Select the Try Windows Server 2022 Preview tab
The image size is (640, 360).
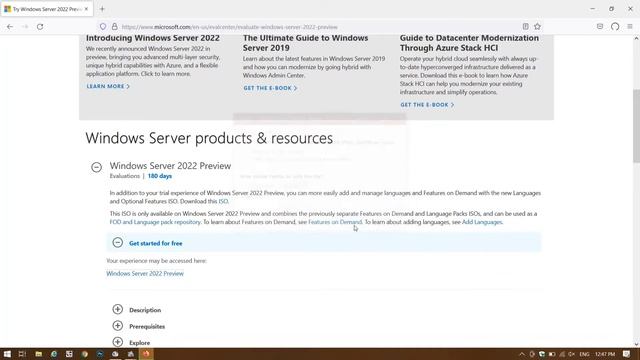47,9
